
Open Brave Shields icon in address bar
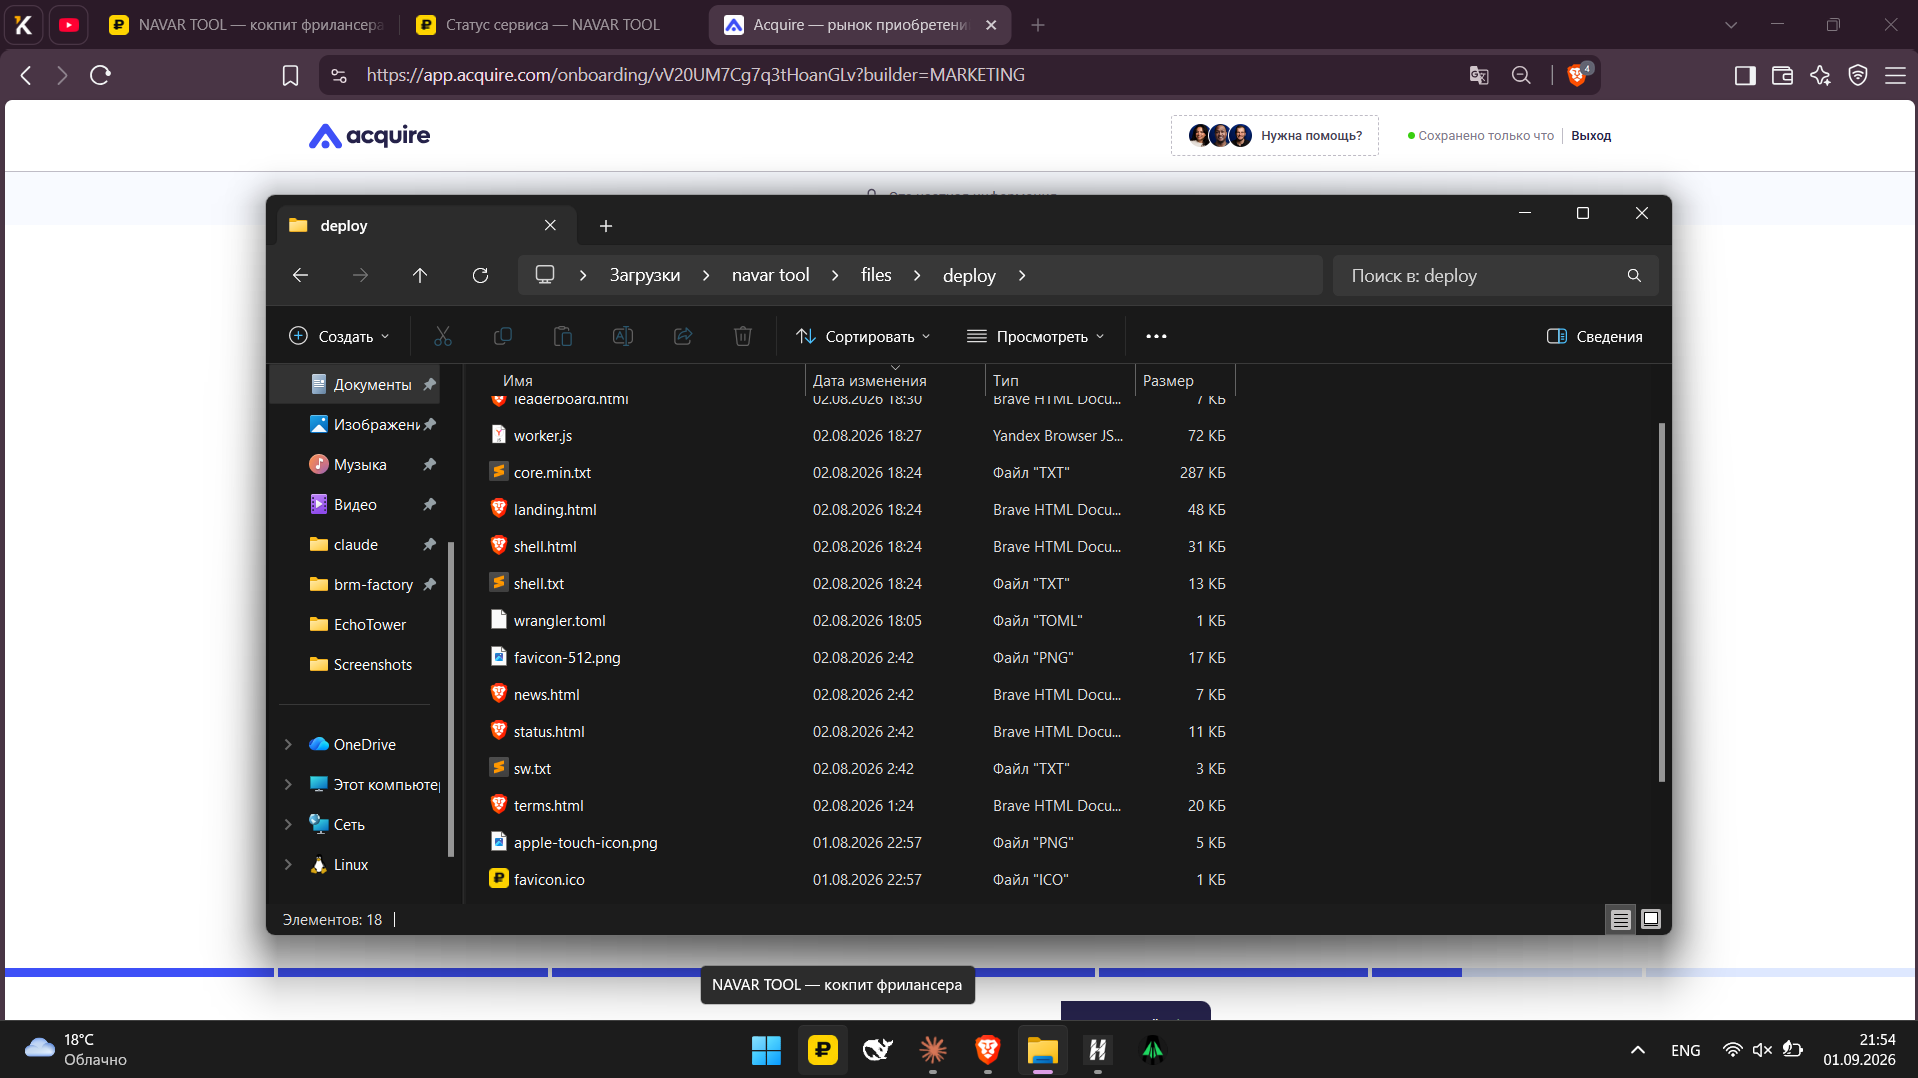(x=1577, y=75)
